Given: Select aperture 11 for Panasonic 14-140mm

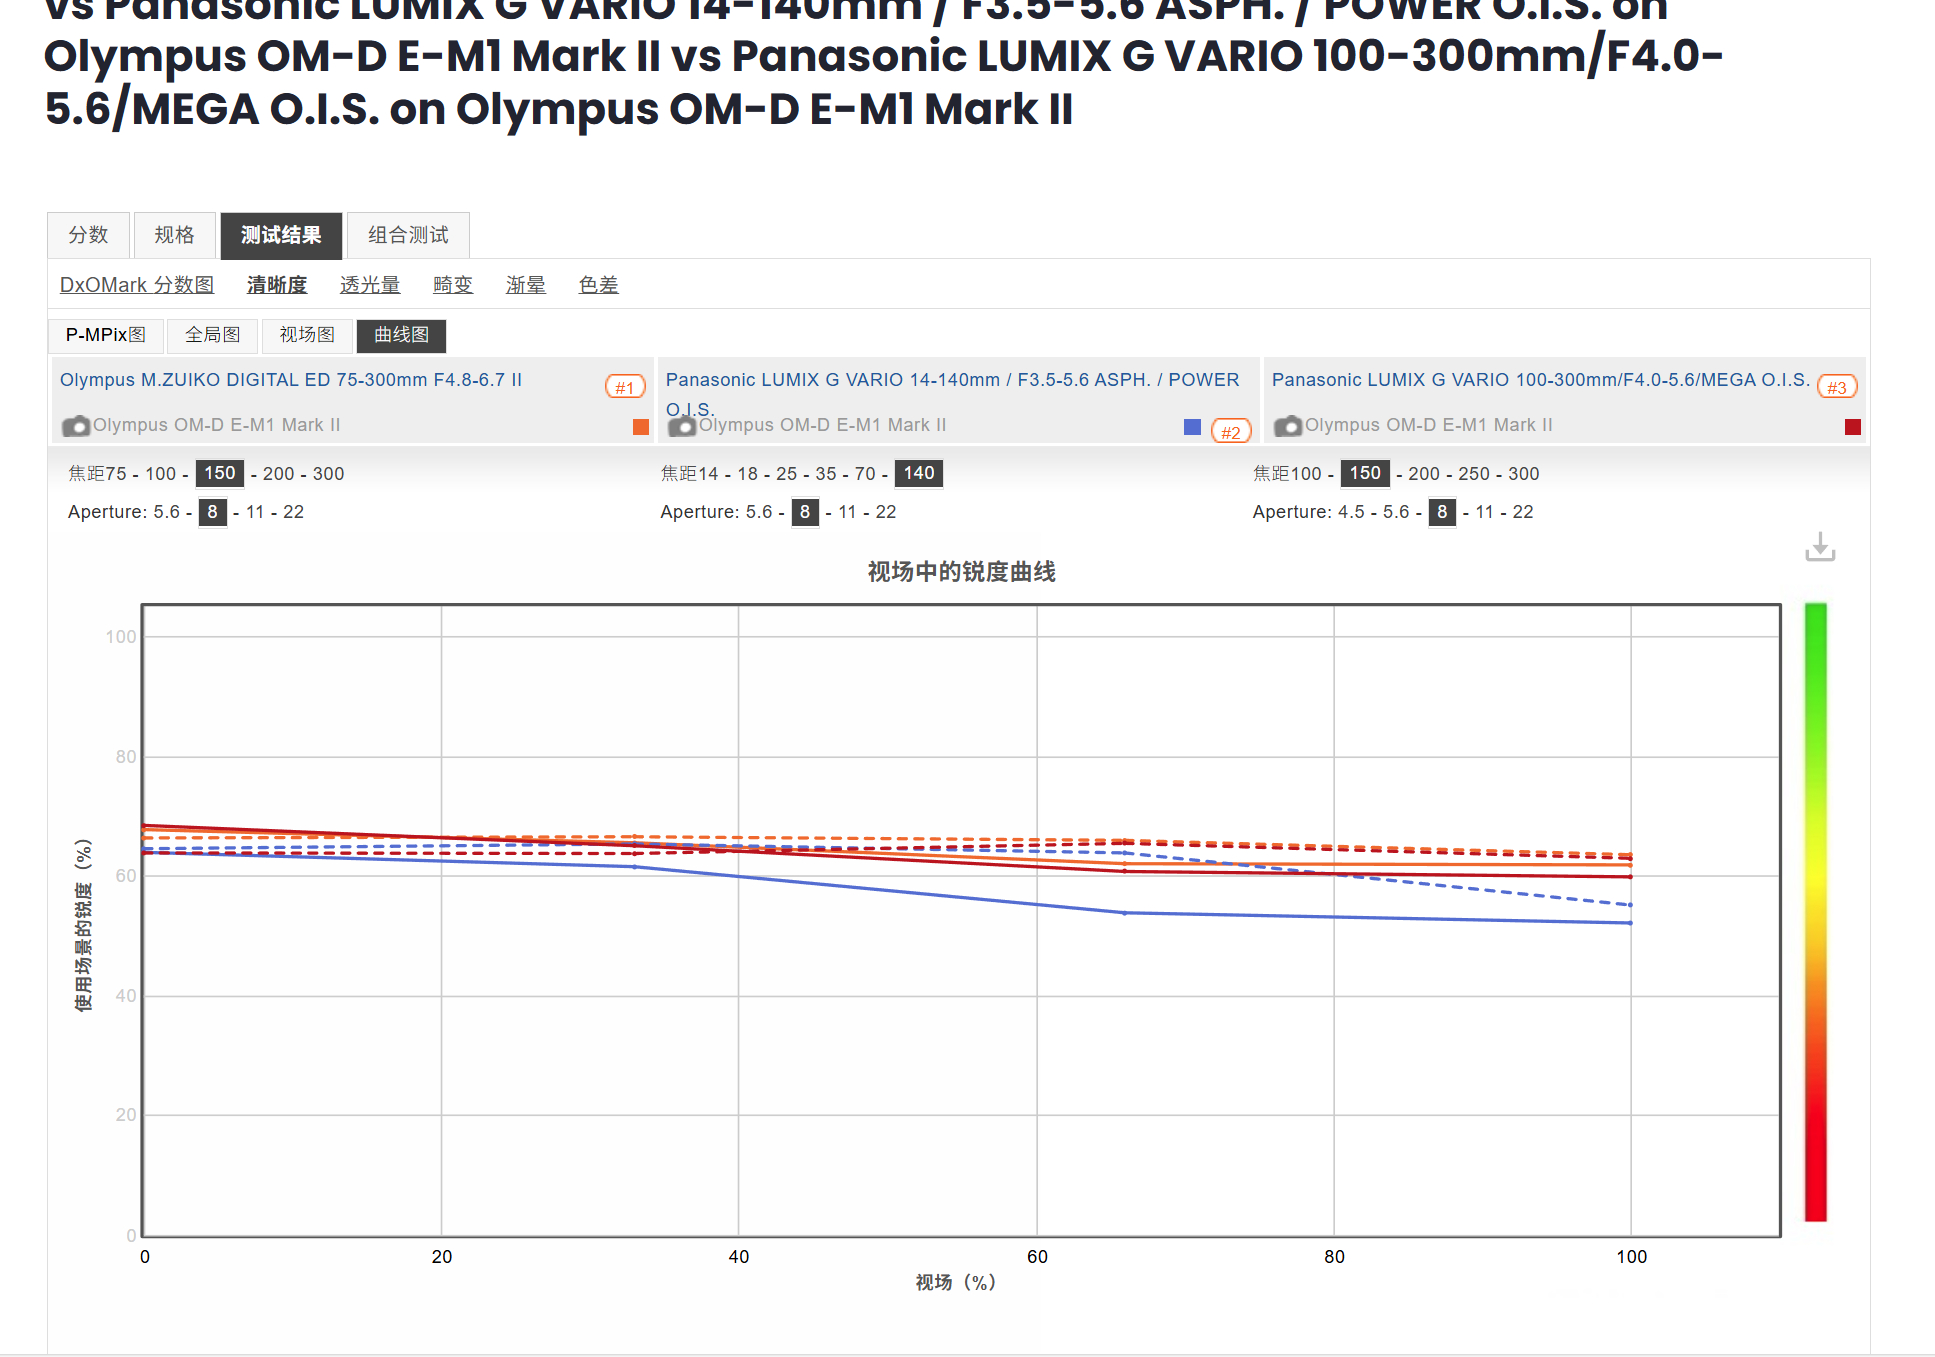Looking at the screenshot, I should (848, 512).
